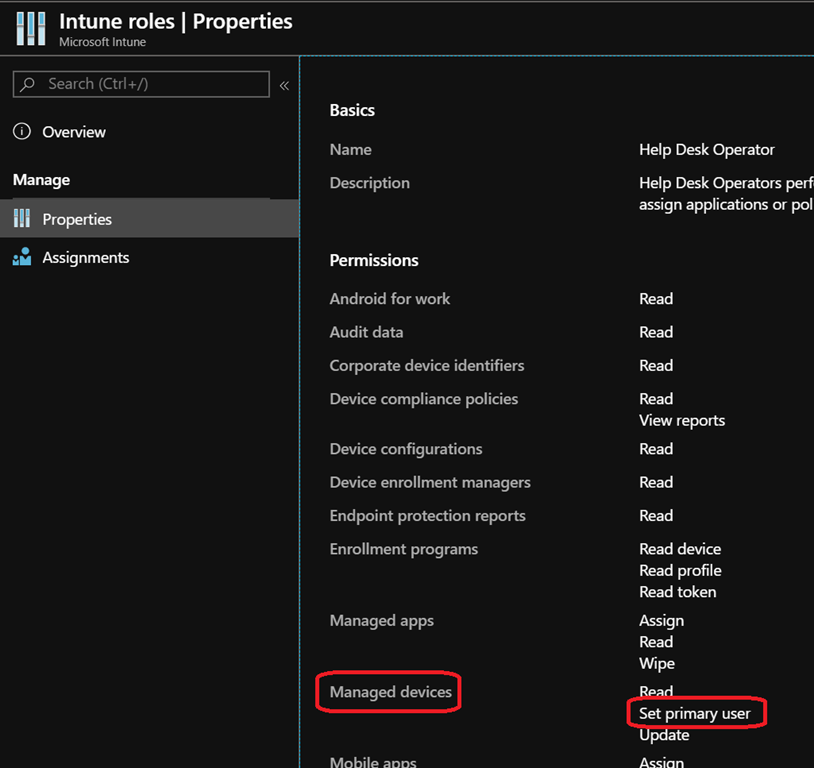Go to the Assignments menu item
The height and width of the screenshot is (768, 814).
click(85, 257)
